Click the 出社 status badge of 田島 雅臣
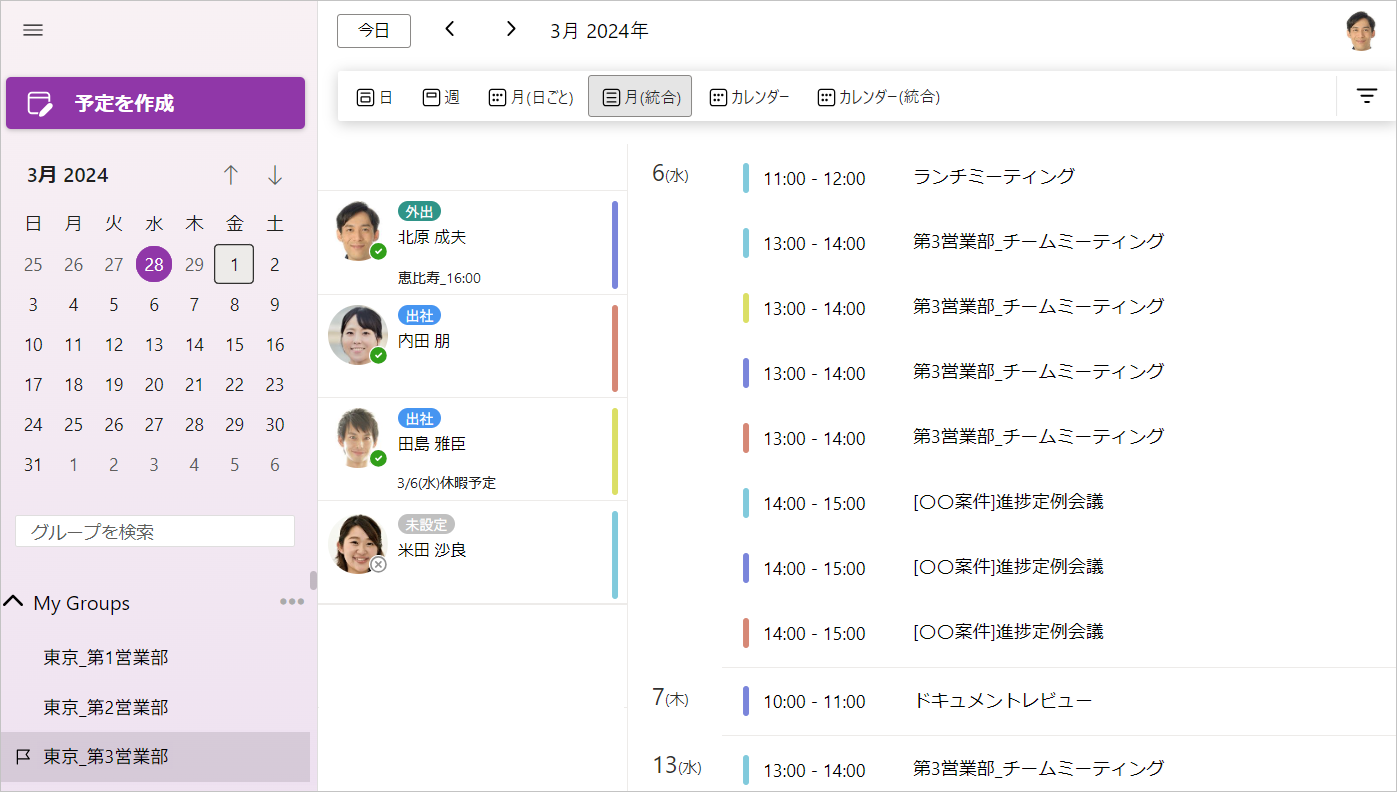Viewport: 1397px width, 792px height. click(x=419, y=418)
